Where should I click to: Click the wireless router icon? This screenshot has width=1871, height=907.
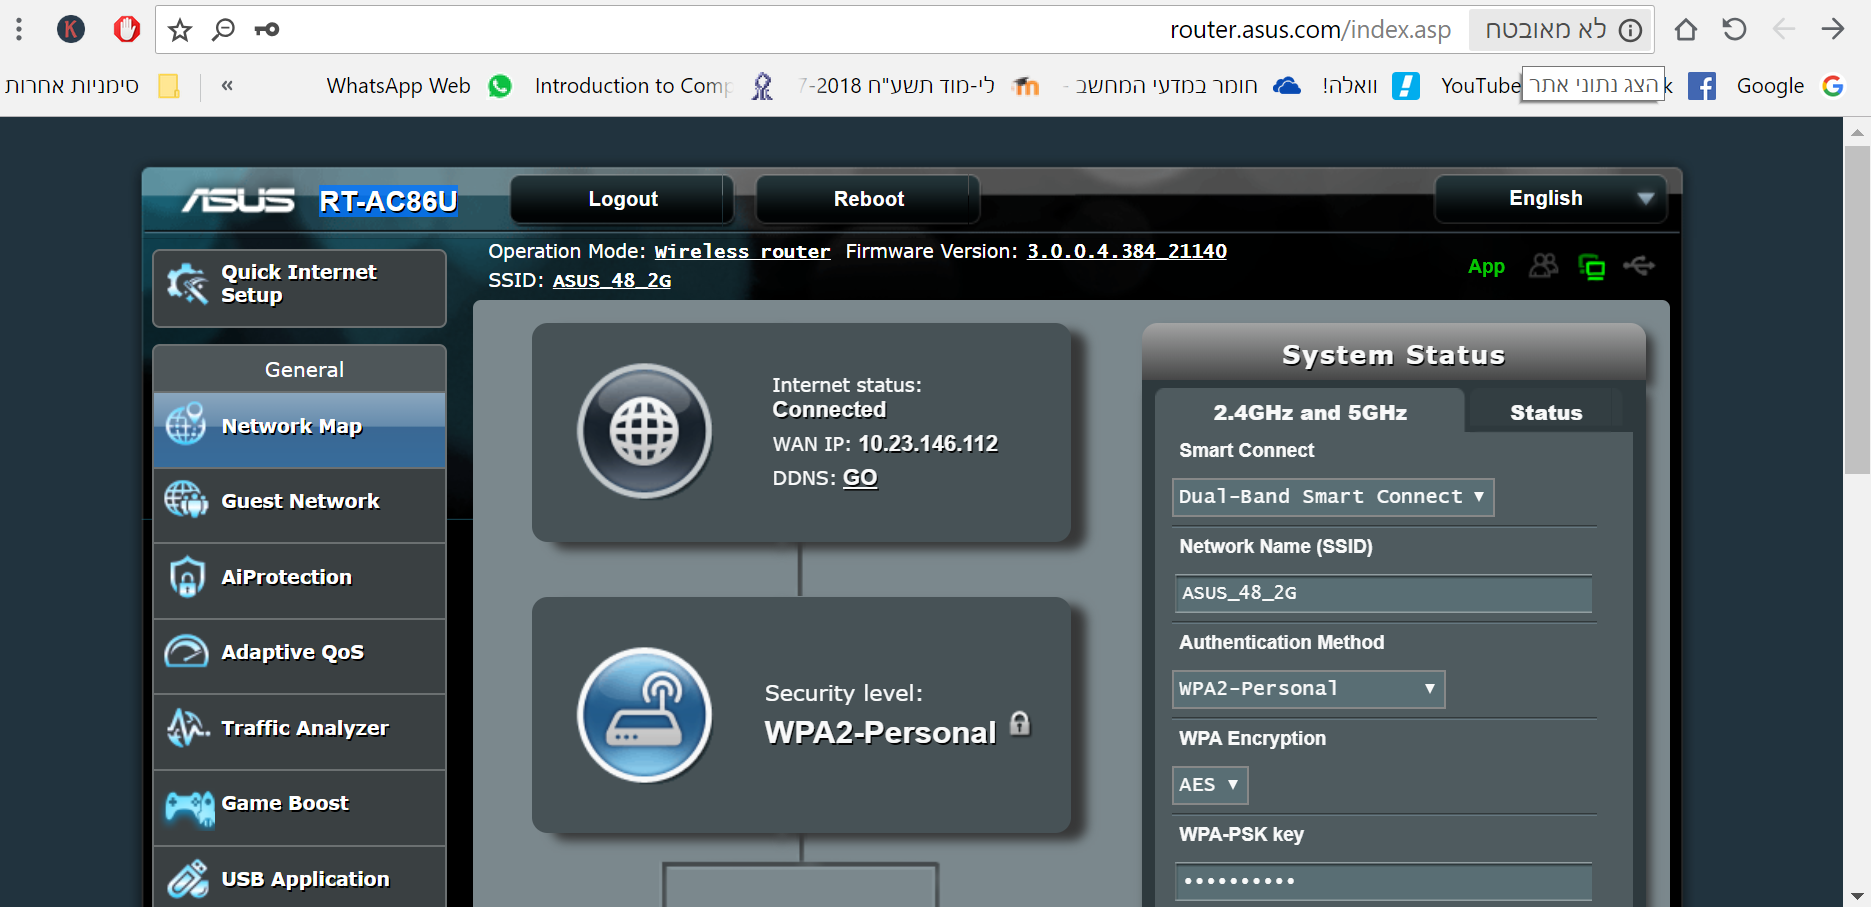click(x=645, y=715)
